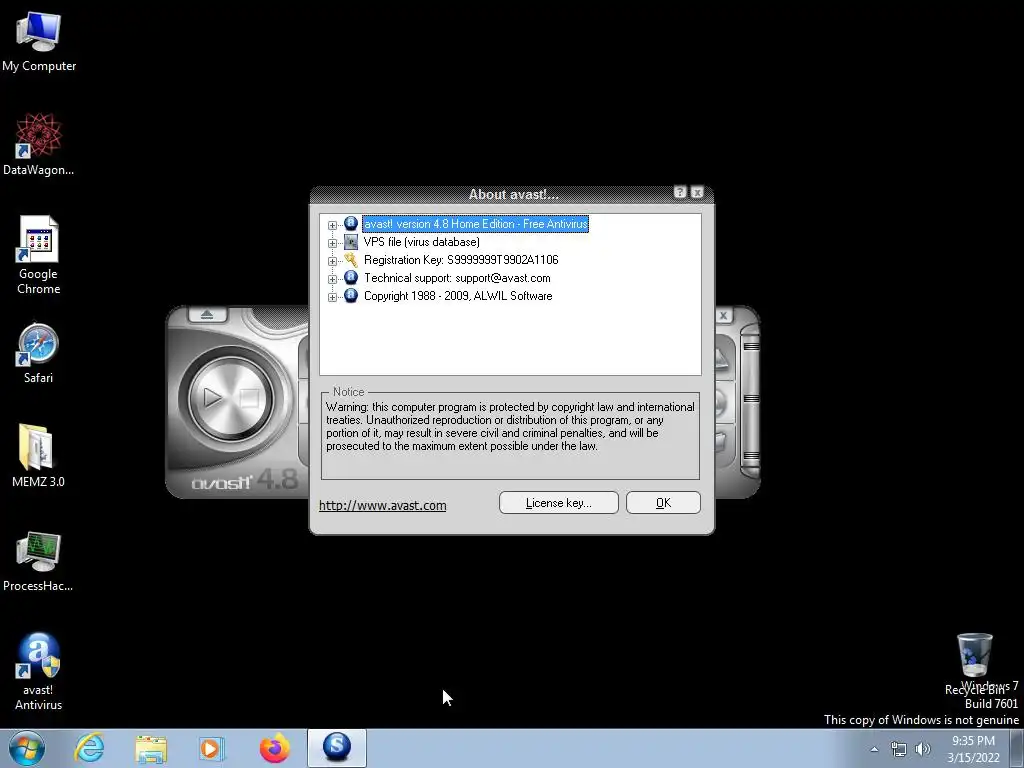This screenshot has width=1024, height=768.
Task: Select 'Technical support: support@avast.com' row
Action: pos(457,278)
